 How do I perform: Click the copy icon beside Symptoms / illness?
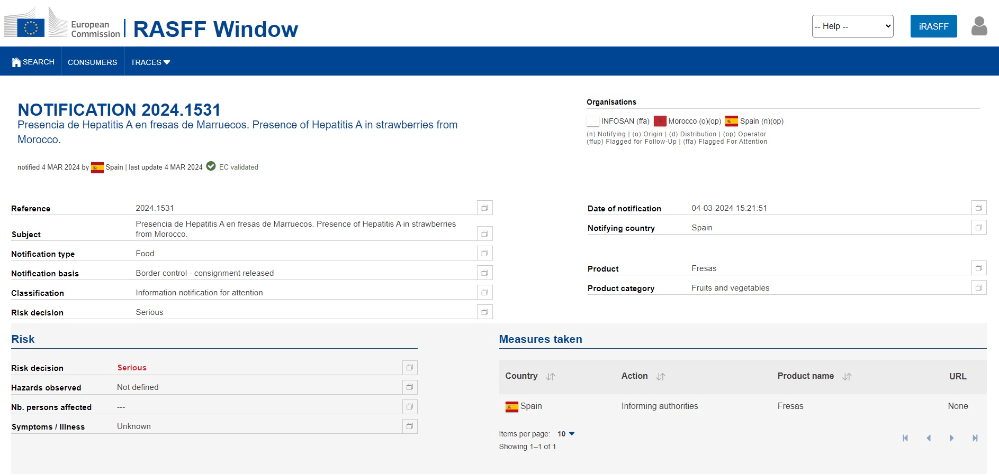point(409,427)
